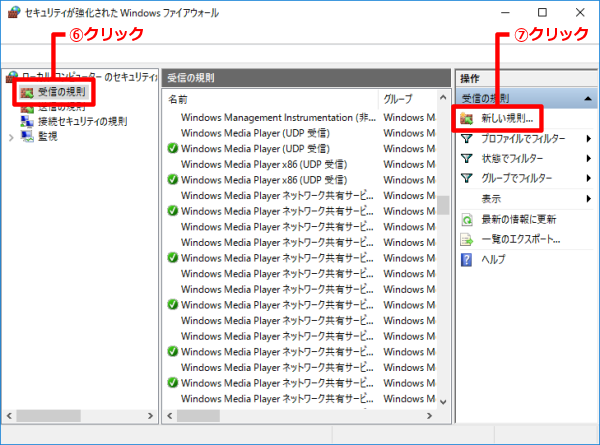Click the rules list vertical scrollbar thumb
The image size is (600, 445).
pyautogui.click(x=443, y=205)
